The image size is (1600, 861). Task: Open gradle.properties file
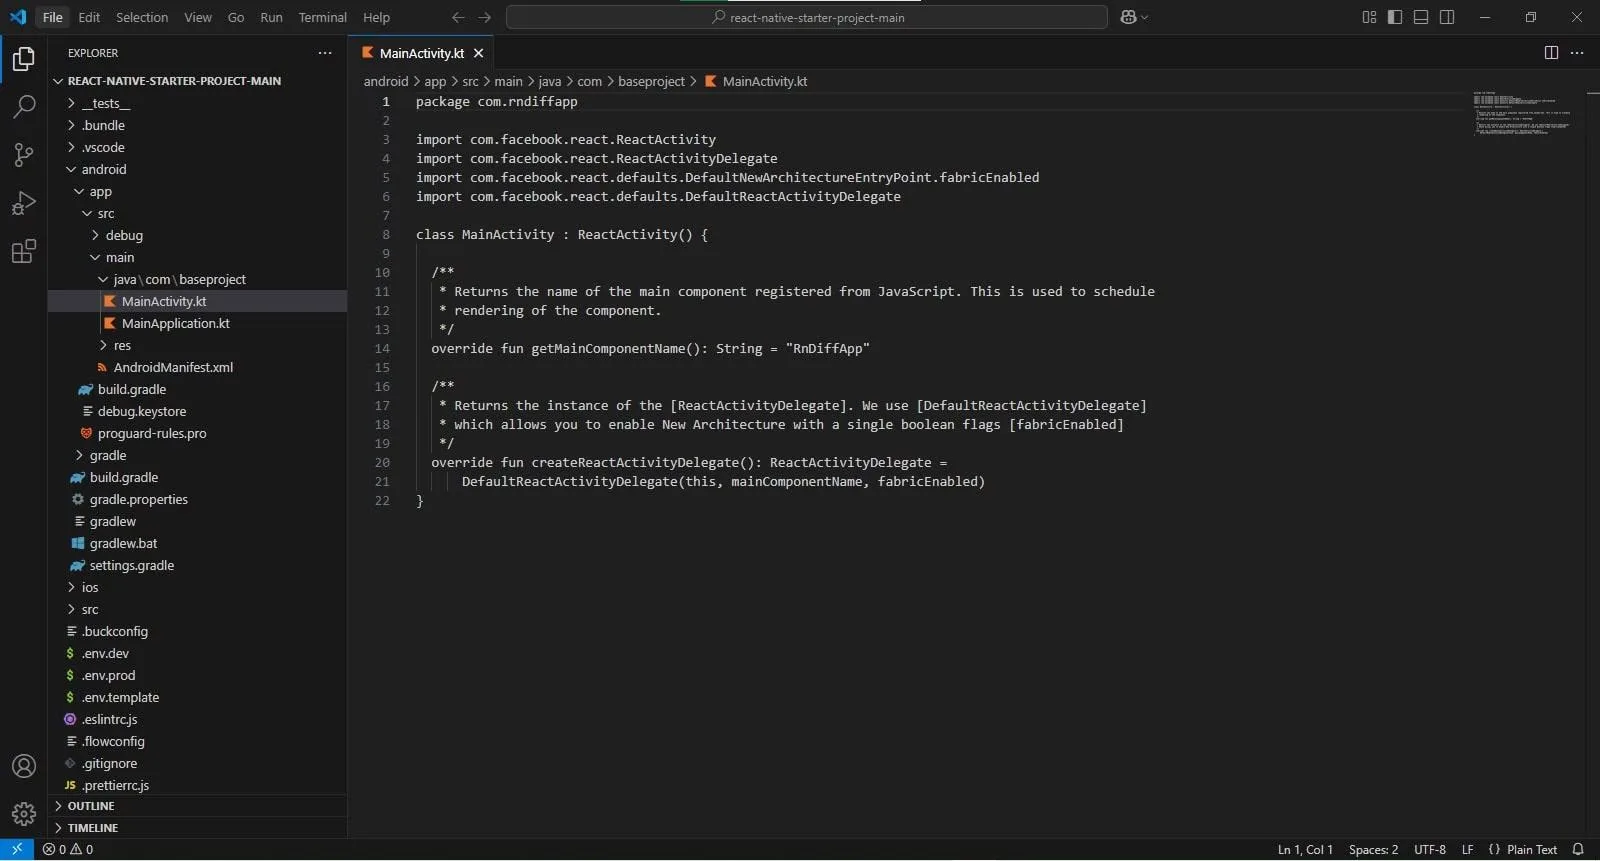[138, 499]
